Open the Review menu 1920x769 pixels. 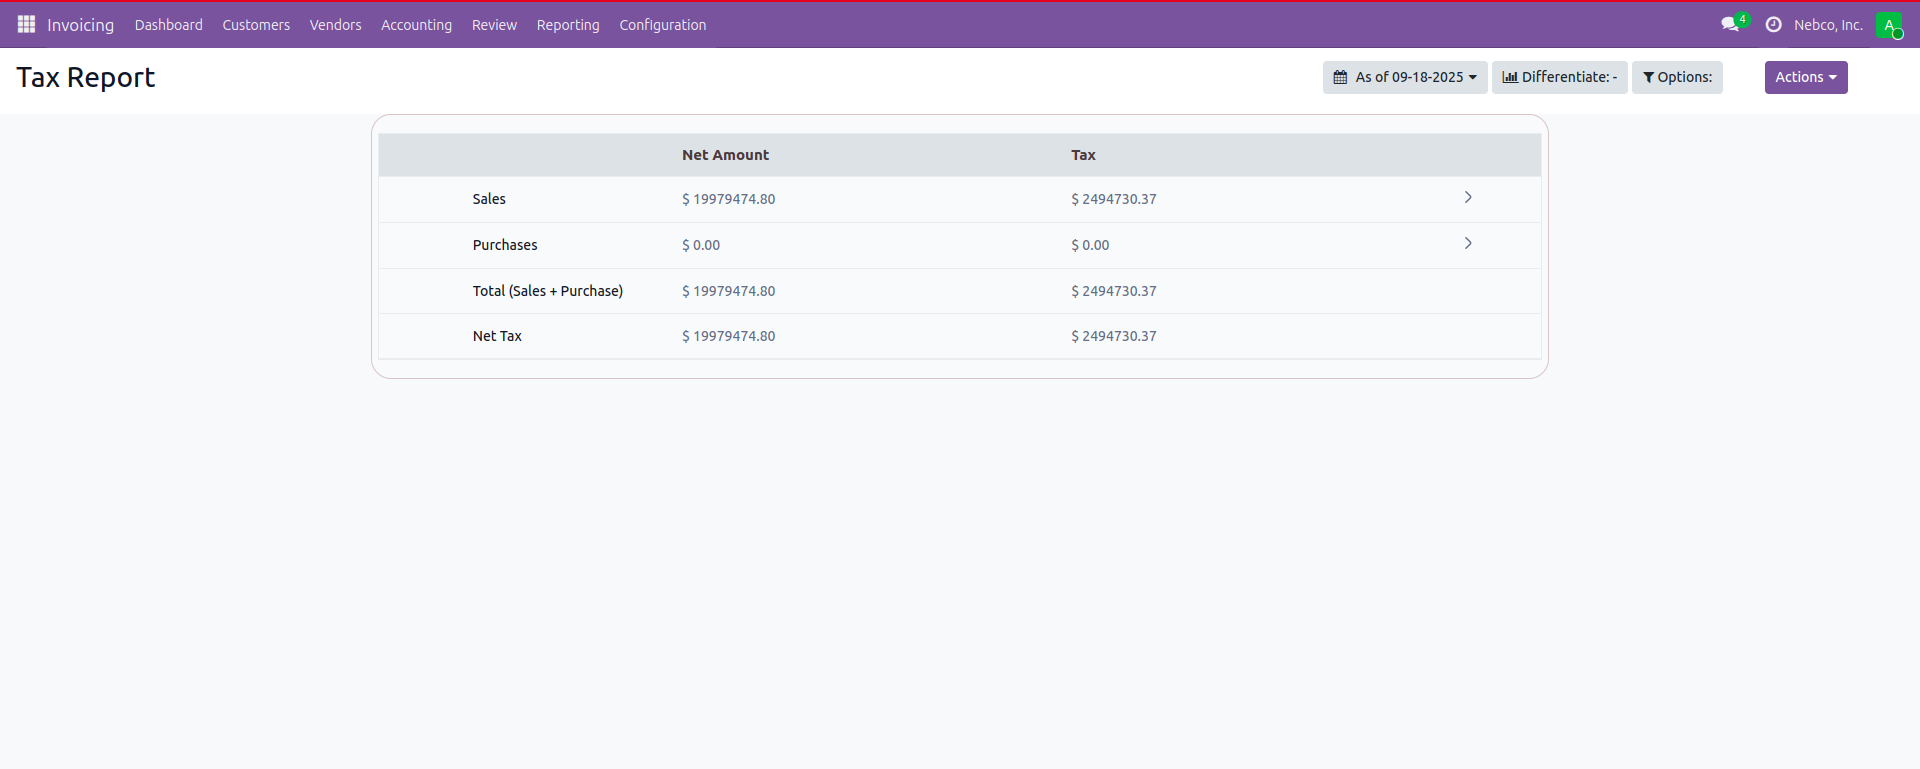[494, 25]
